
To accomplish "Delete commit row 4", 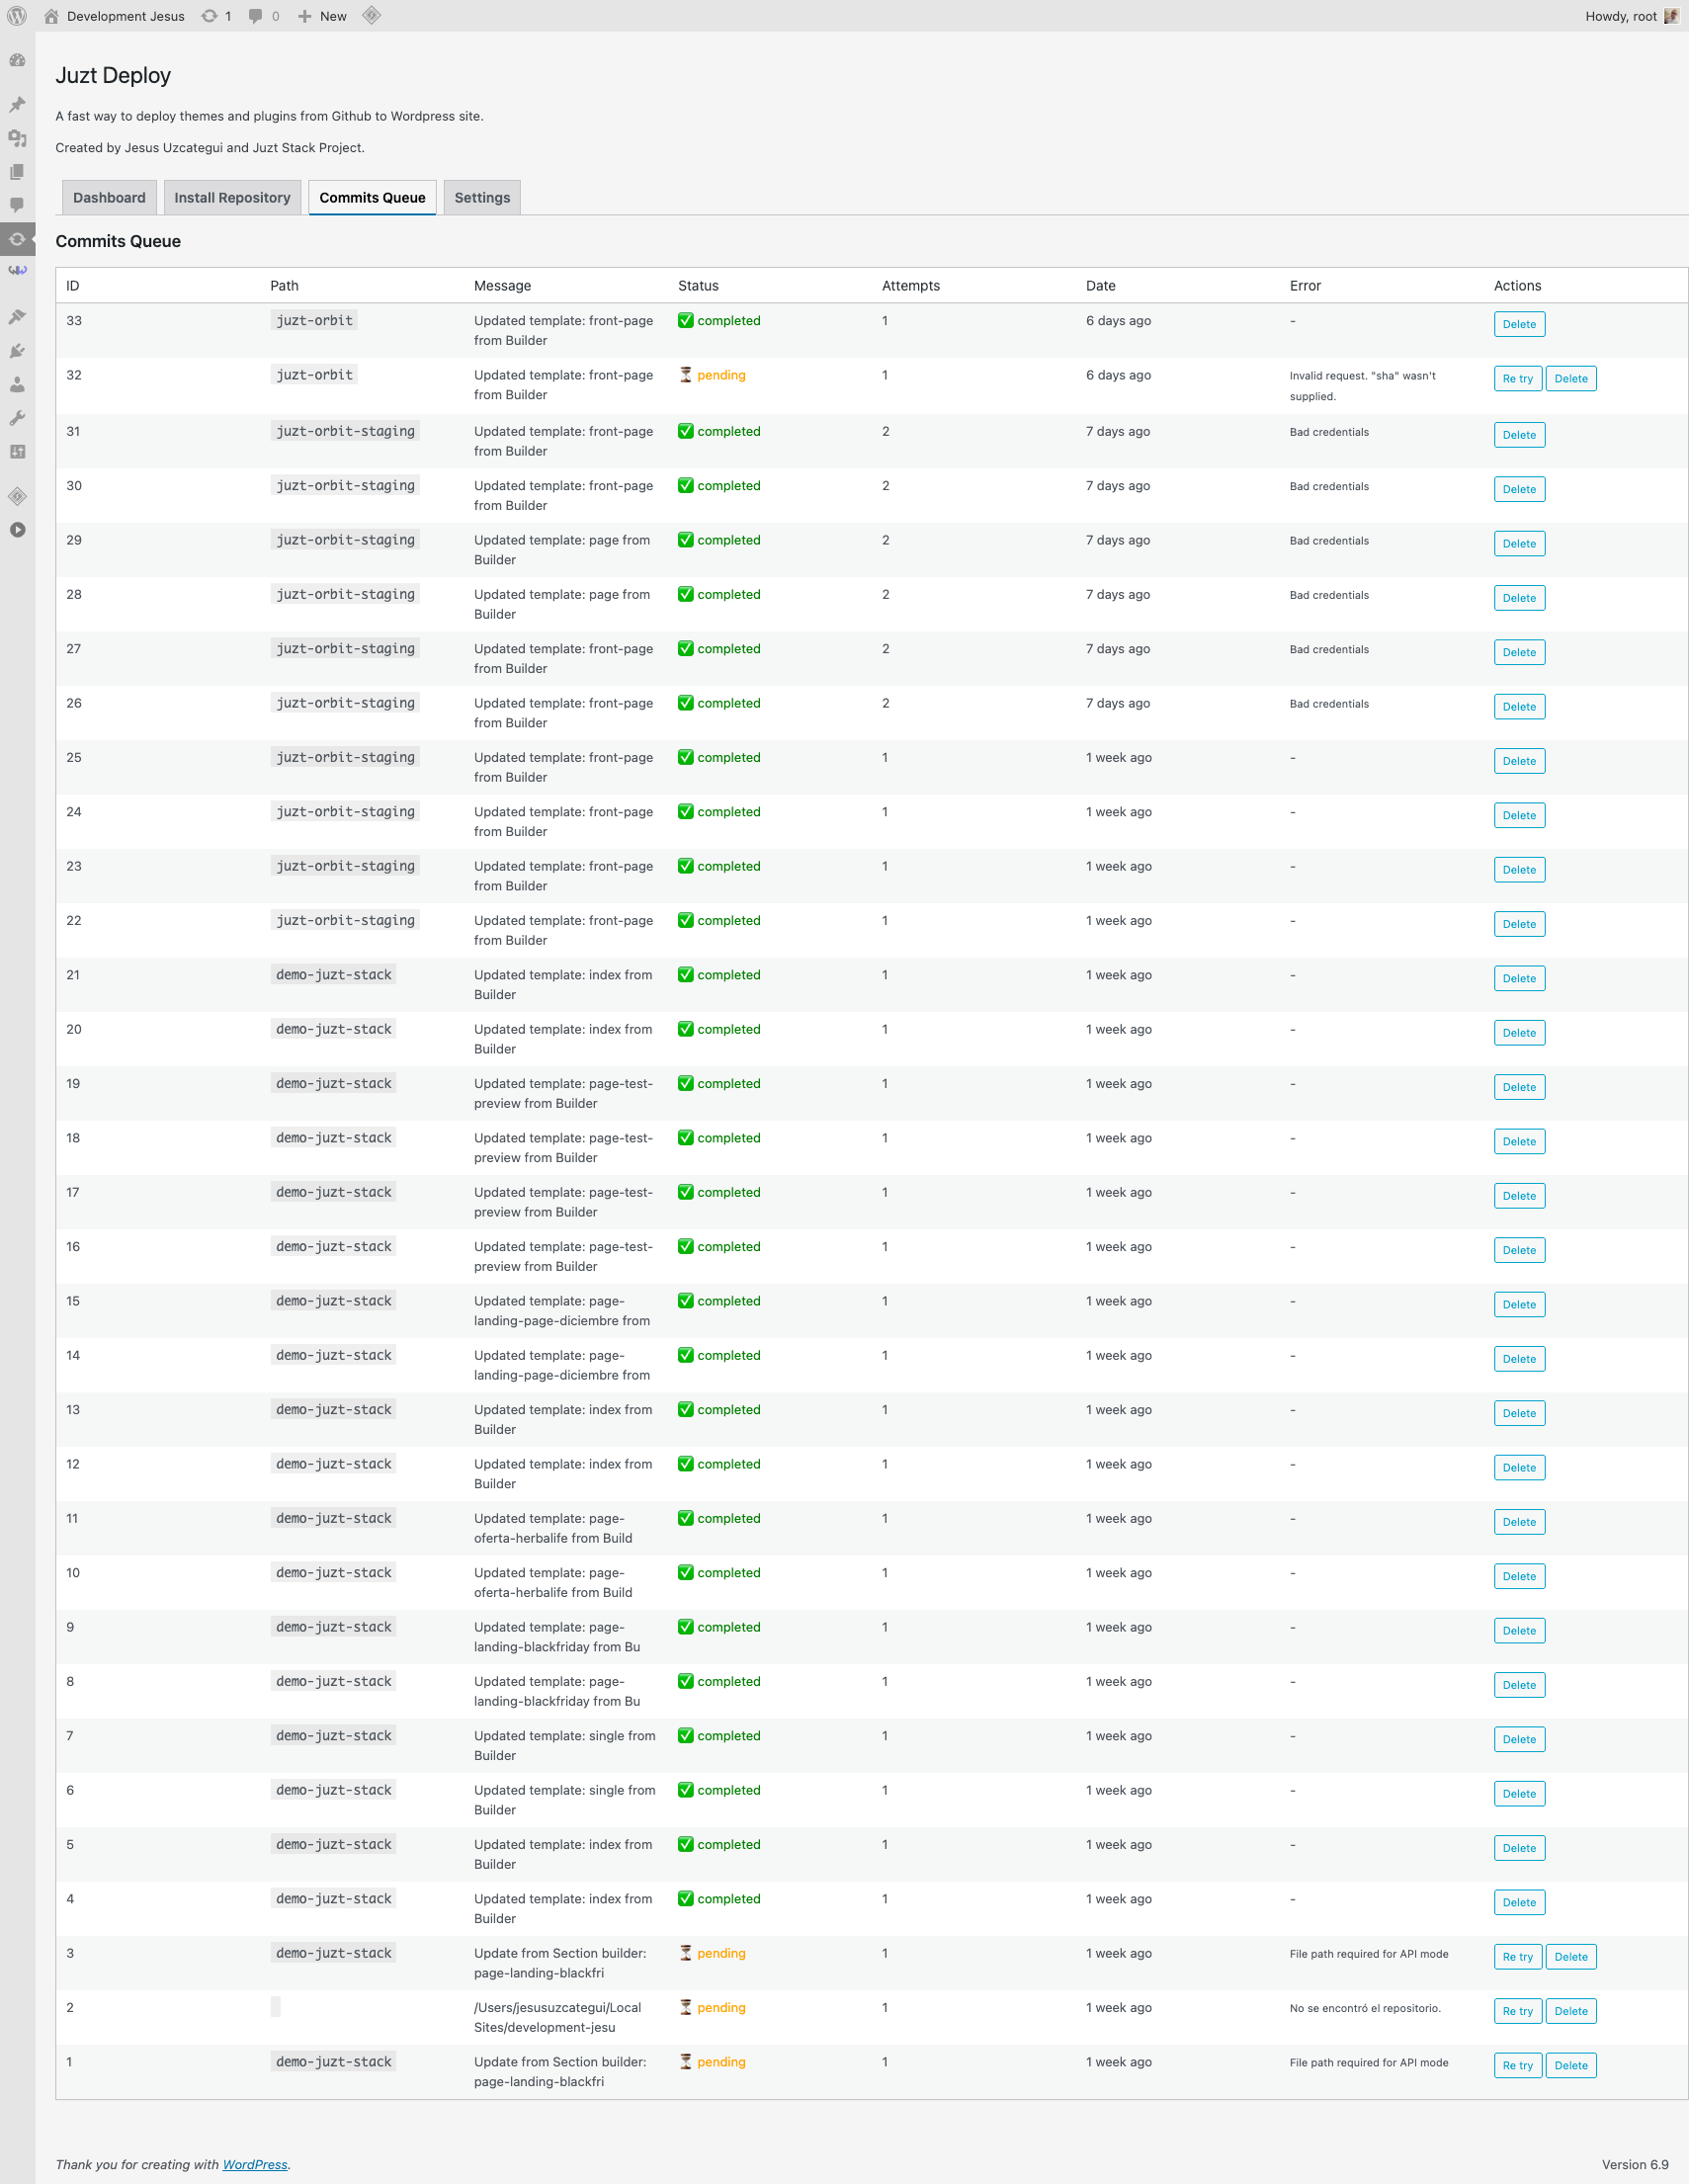I will (1519, 1902).
